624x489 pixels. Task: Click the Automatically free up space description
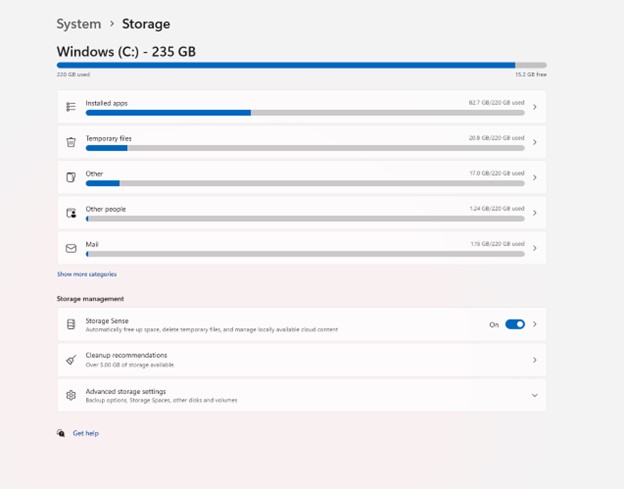[x=212, y=330]
